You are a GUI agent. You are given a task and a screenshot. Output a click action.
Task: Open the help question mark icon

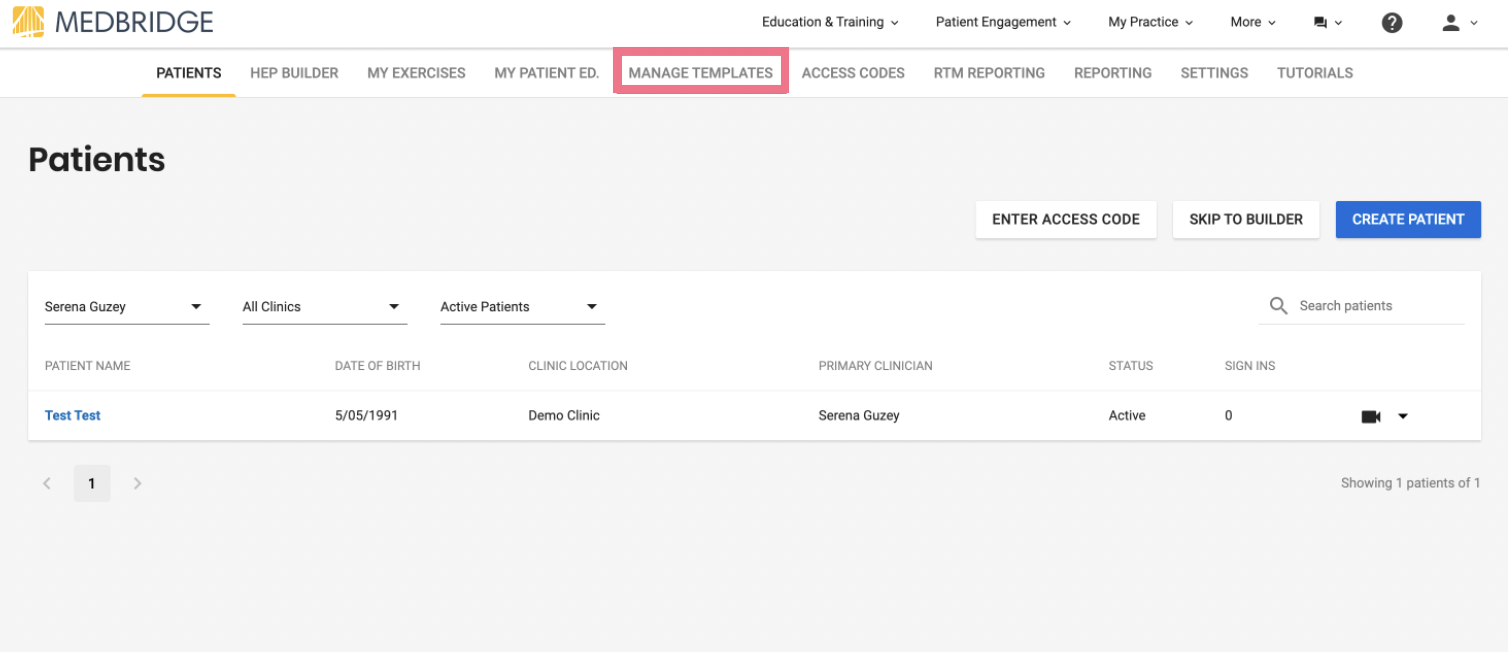pyautogui.click(x=1391, y=22)
